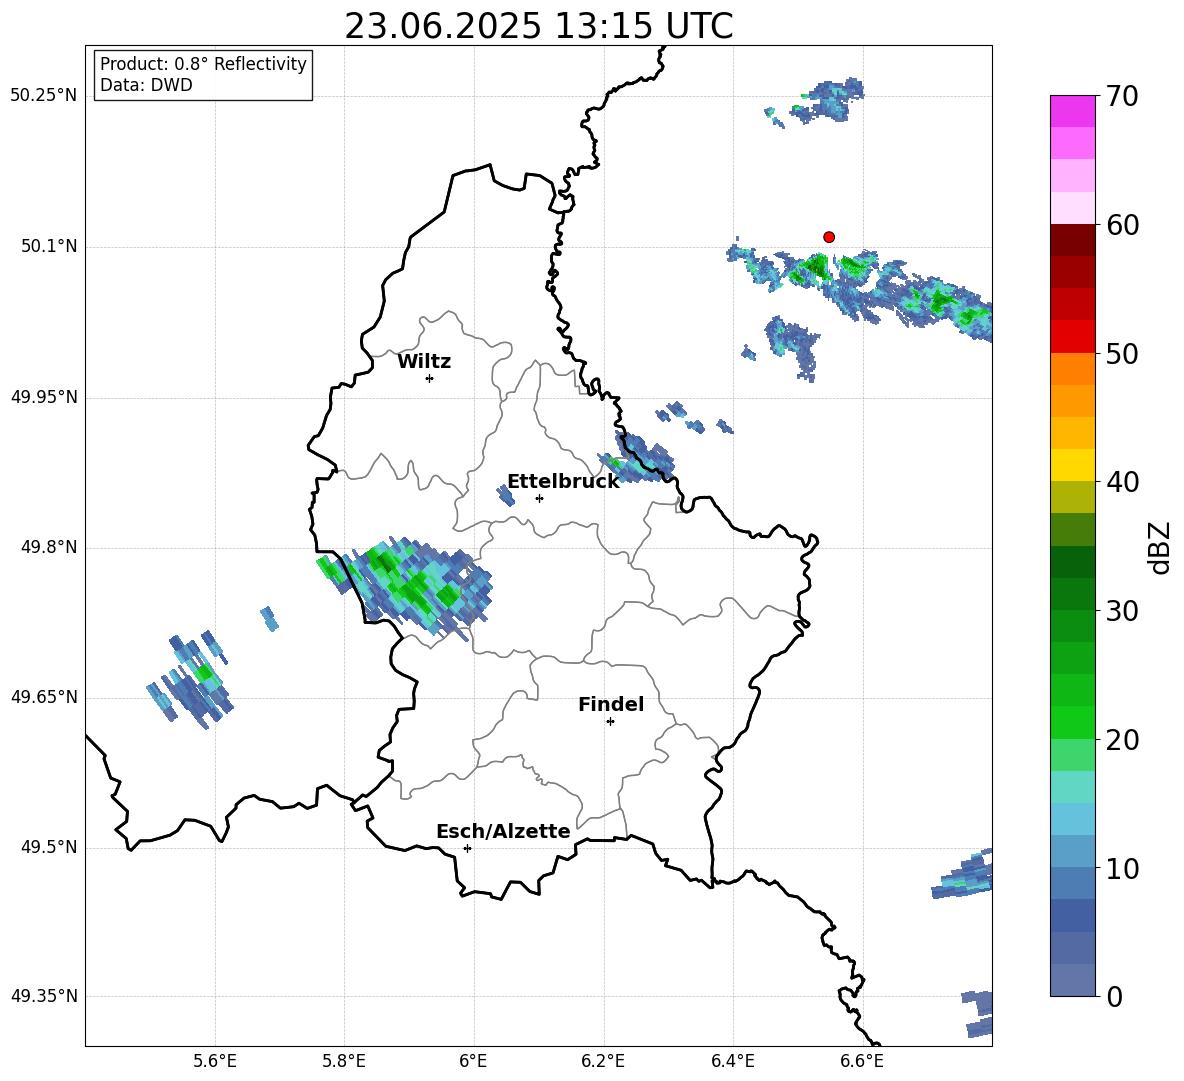Screen dimensions: 1184x1081
Task: Click the Wiltz station label
Action: 424,362
